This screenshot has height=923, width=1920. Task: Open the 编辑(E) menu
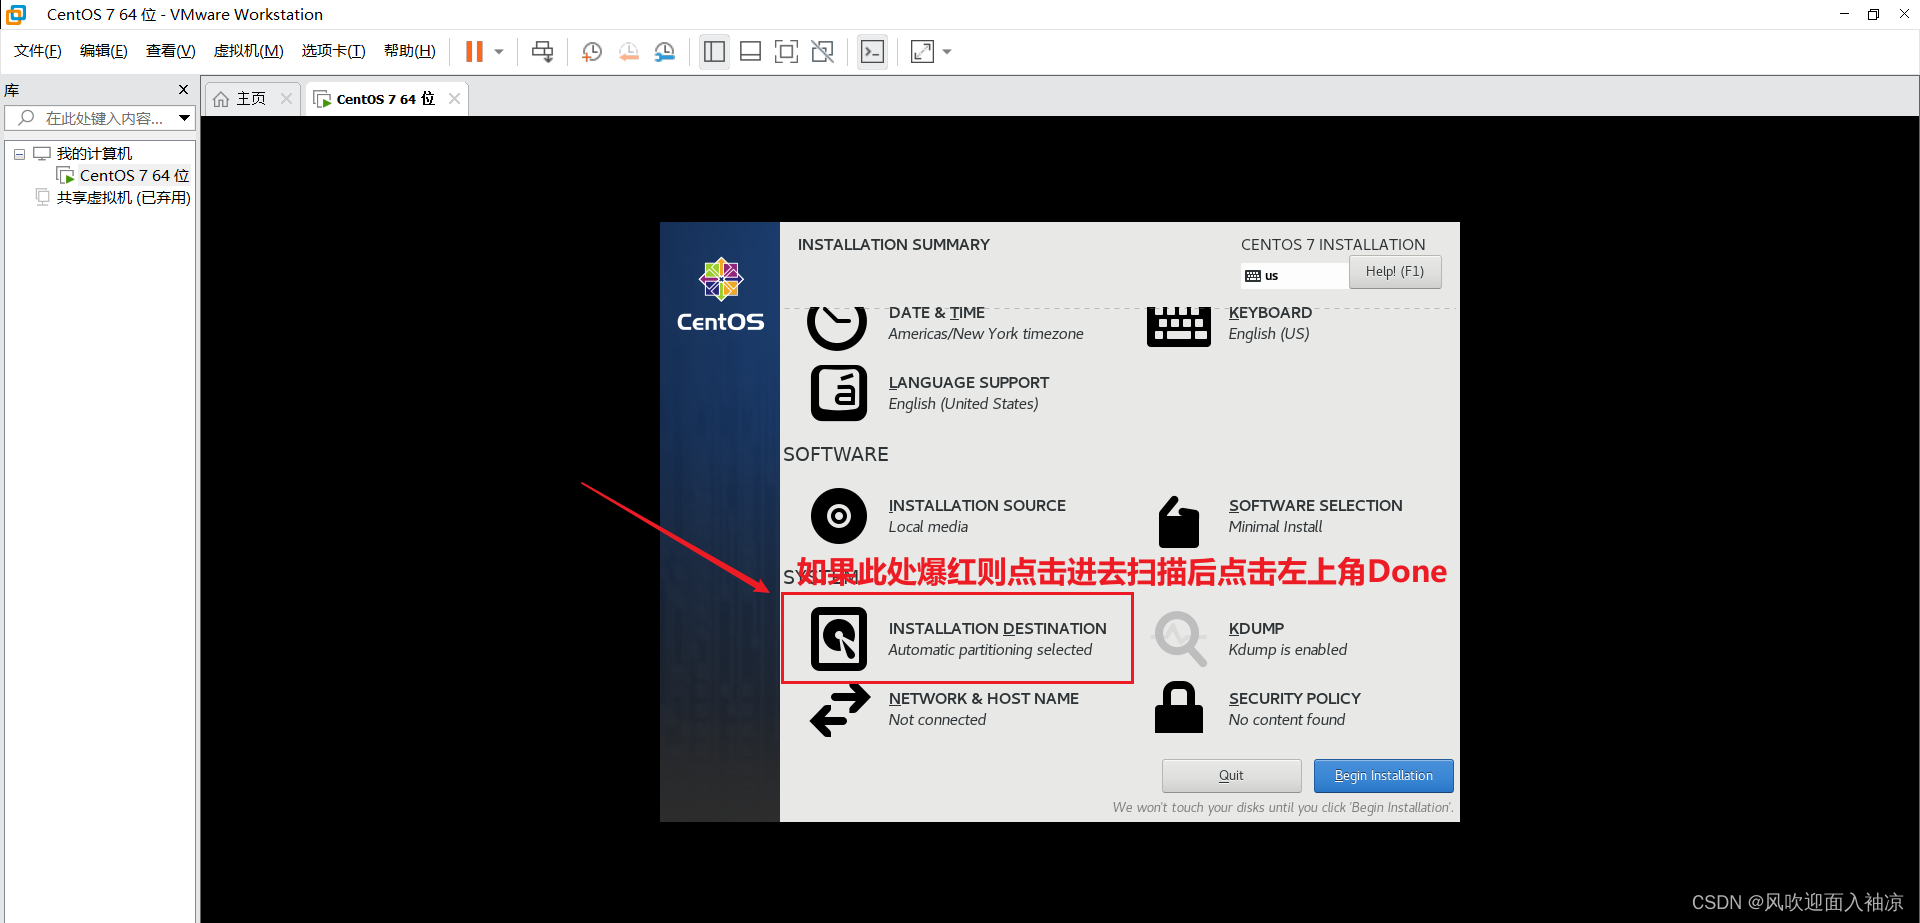tap(104, 51)
